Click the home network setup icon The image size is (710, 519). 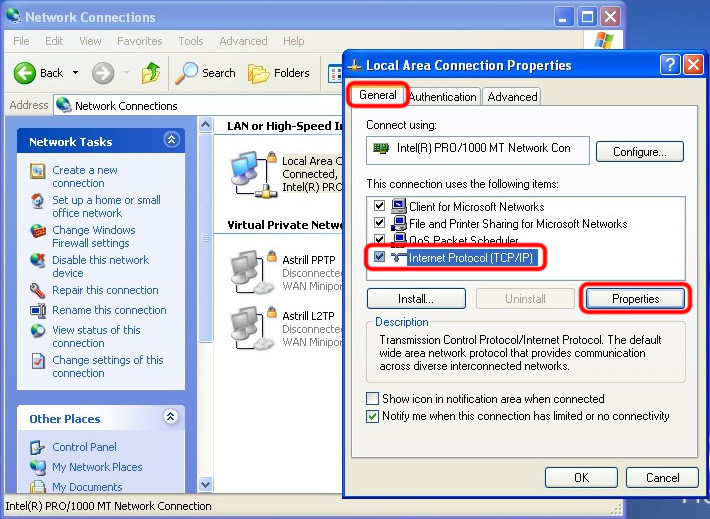coord(38,201)
